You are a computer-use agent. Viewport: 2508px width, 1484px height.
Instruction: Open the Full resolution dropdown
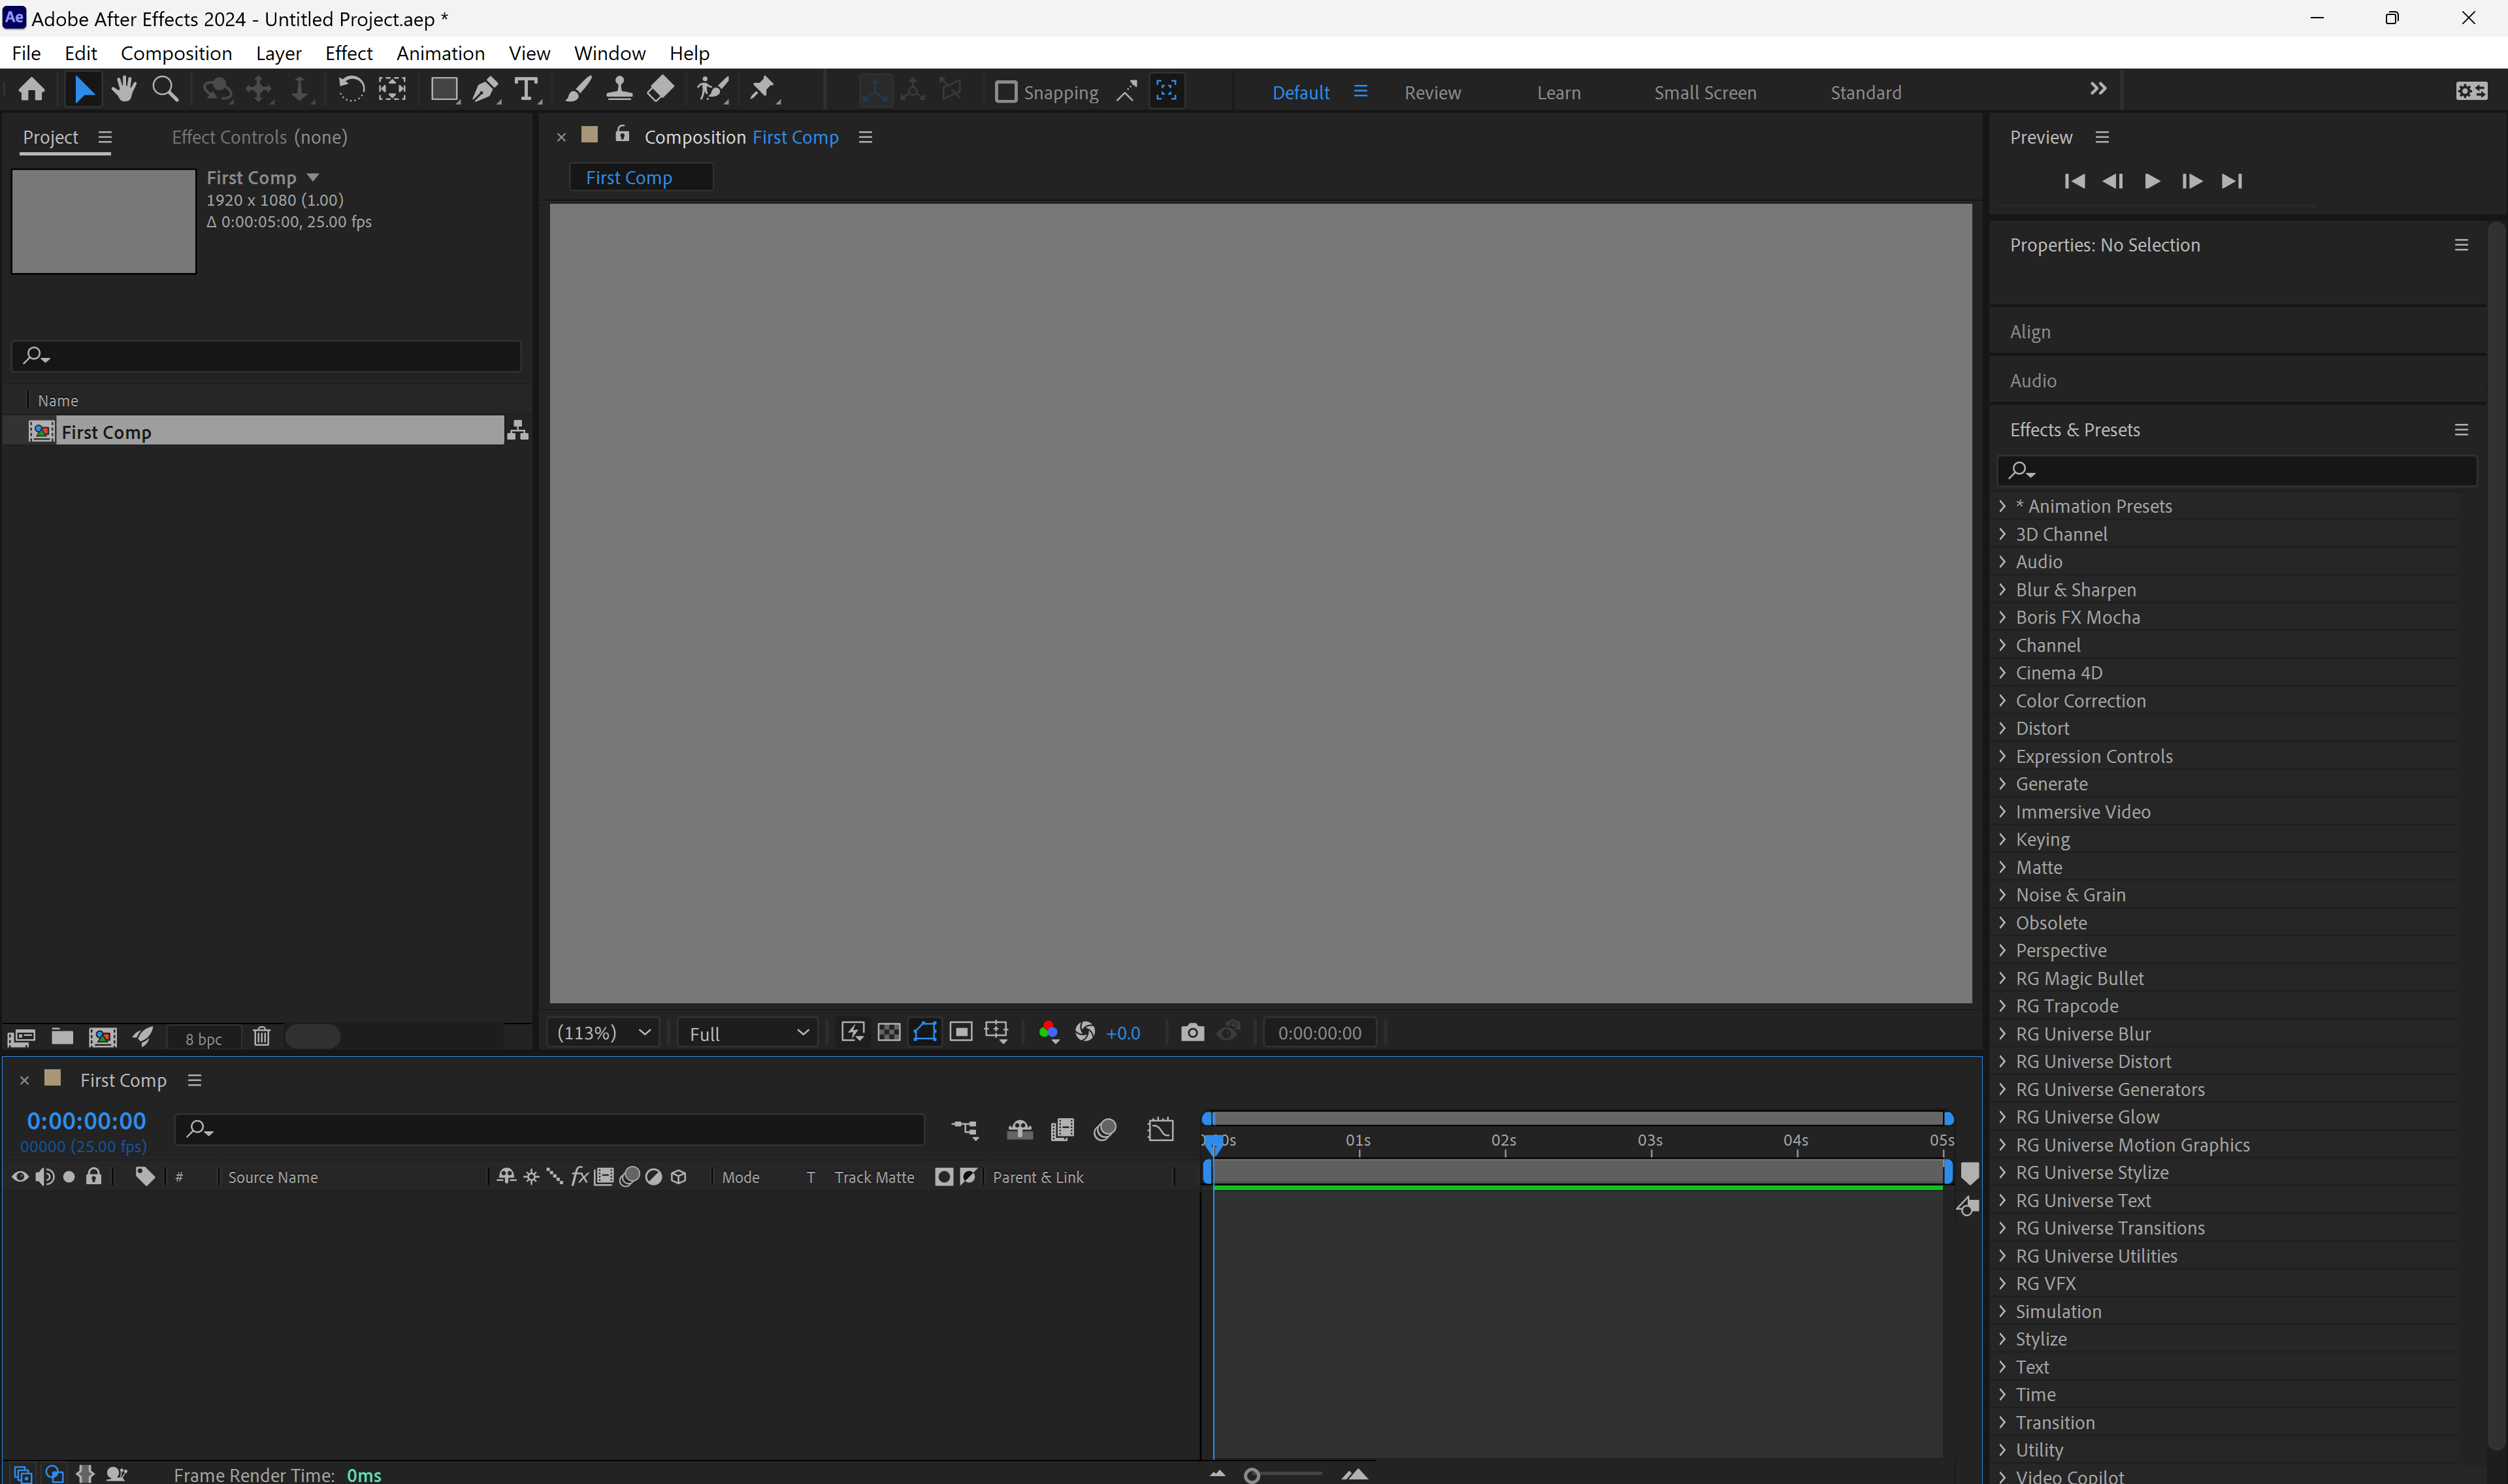[x=747, y=1032]
